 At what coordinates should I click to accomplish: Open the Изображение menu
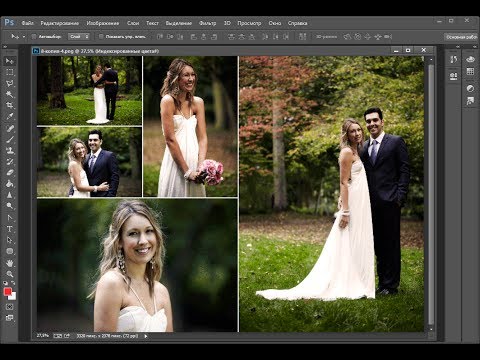[103, 23]
